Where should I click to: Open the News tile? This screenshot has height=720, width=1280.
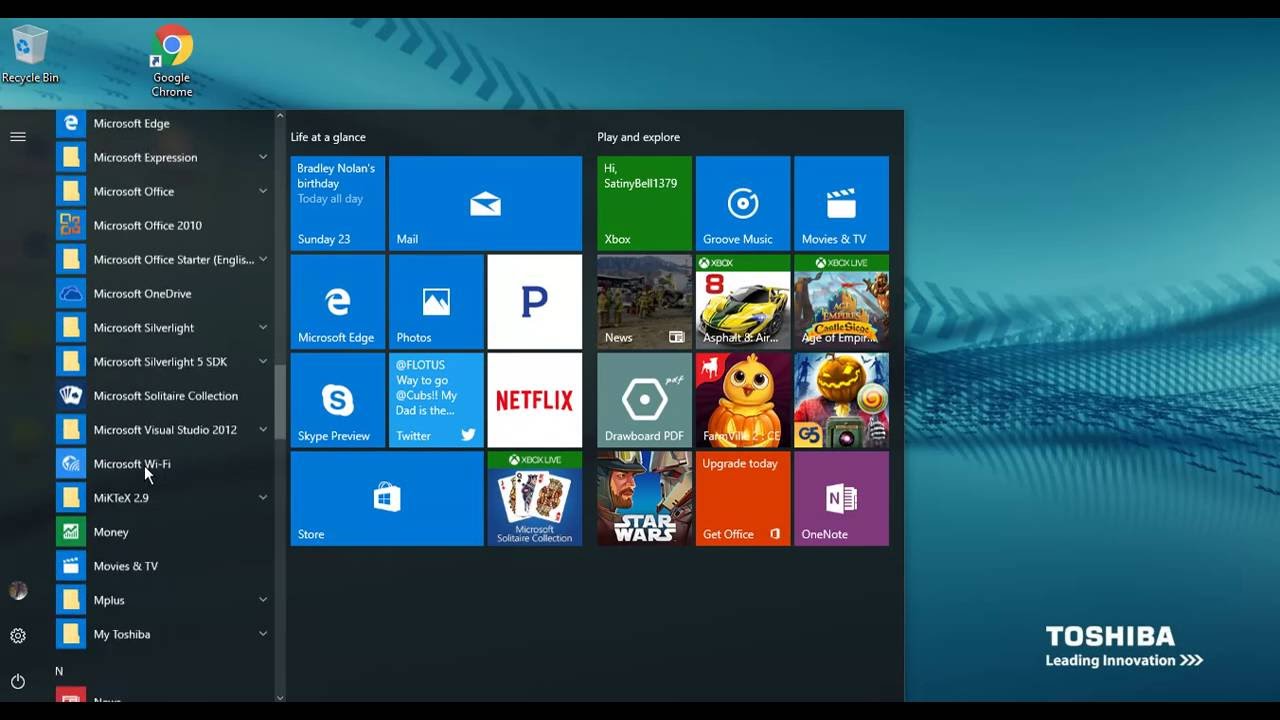click(x=644, y=301)
